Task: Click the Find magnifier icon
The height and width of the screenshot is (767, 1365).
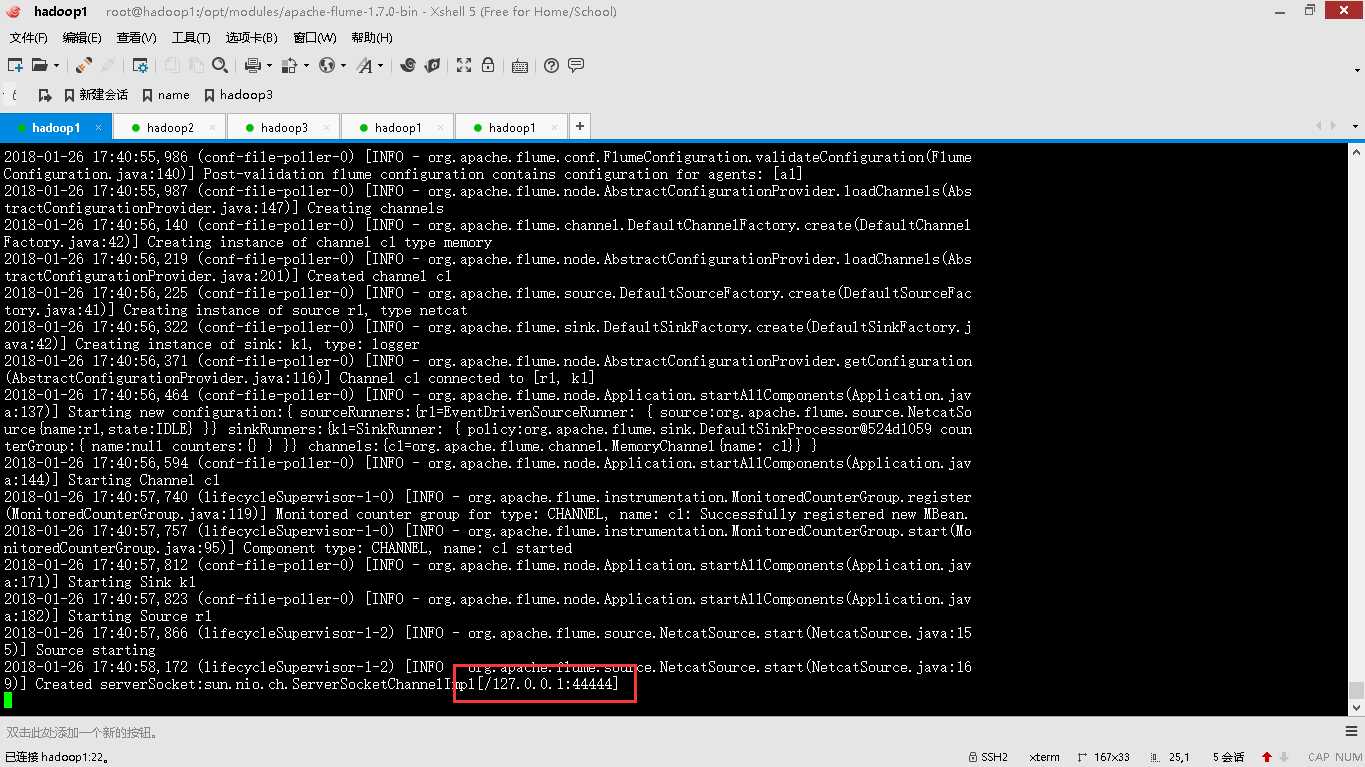Action: click(x=220, y=65)
